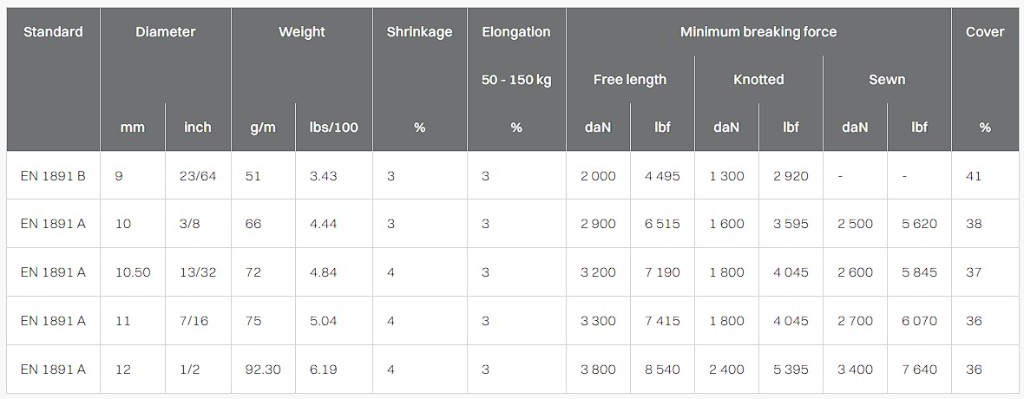Click the Weight column header
Screen dimensions: 1024x399
(x=302, y=32)
